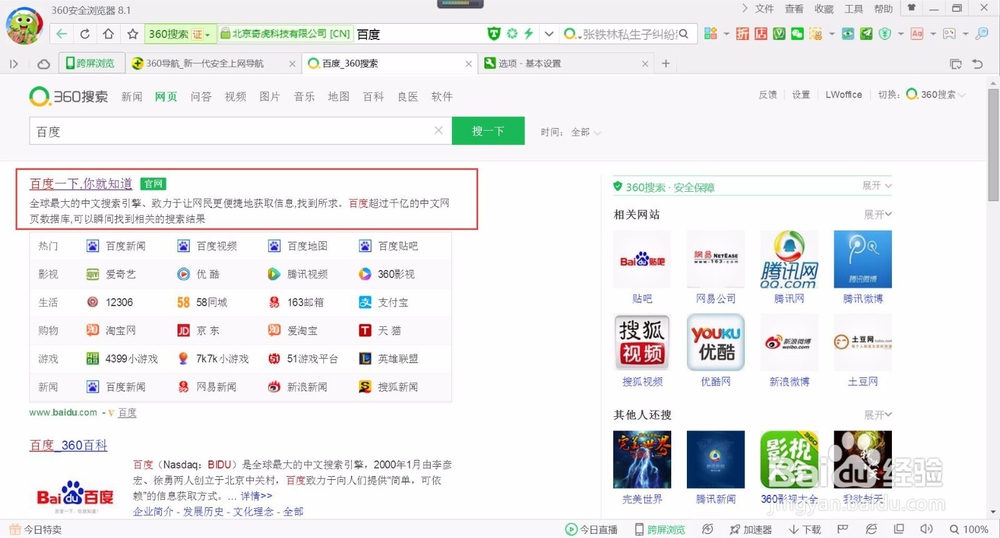Open 下载 downloads in status bar

pyautogui.click(x=805, y=529)
